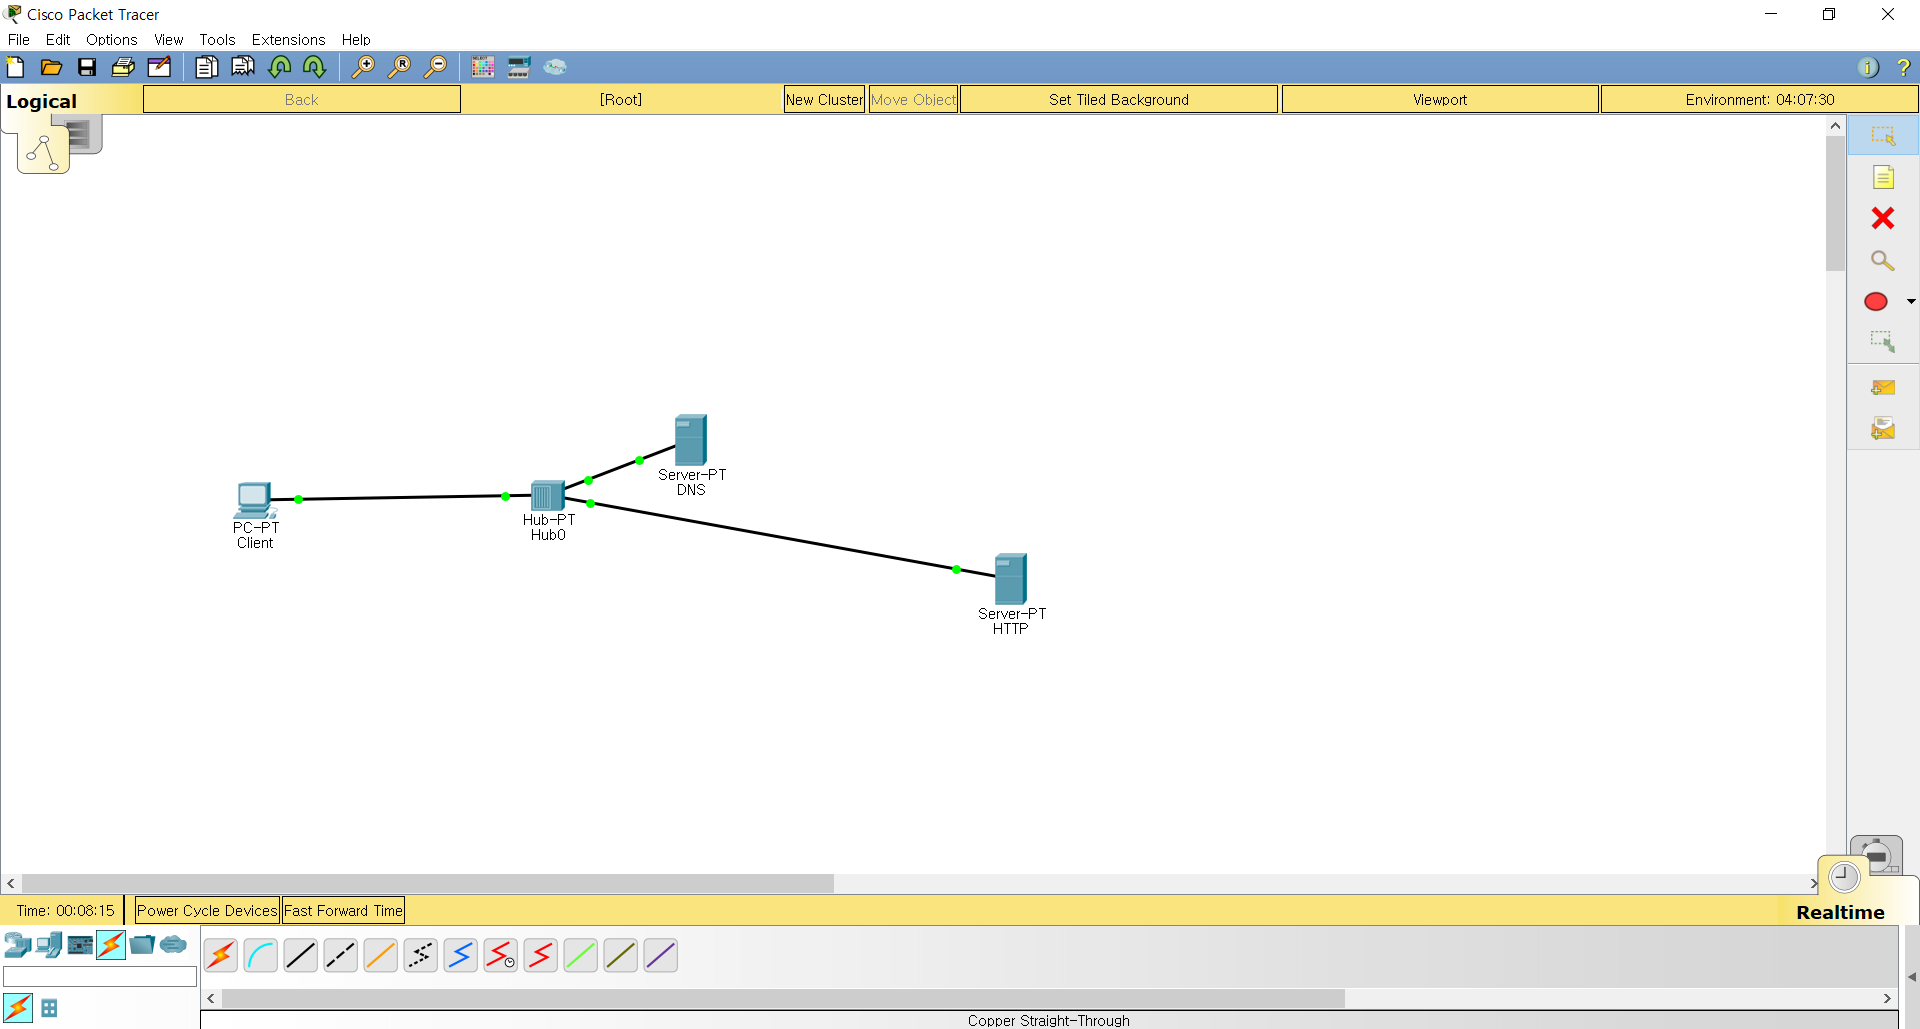Select the Connections lightning category

[111, 944]
